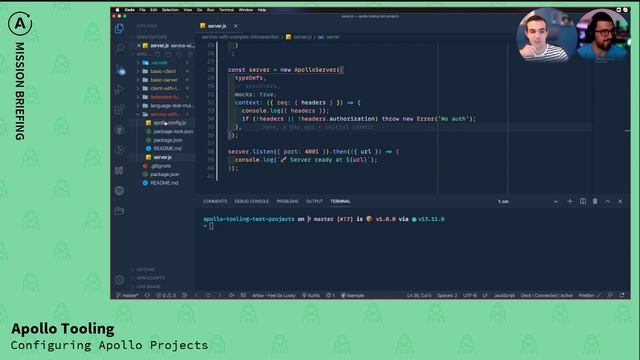Click the server symbol breadcrumb

tap(329, 37)
